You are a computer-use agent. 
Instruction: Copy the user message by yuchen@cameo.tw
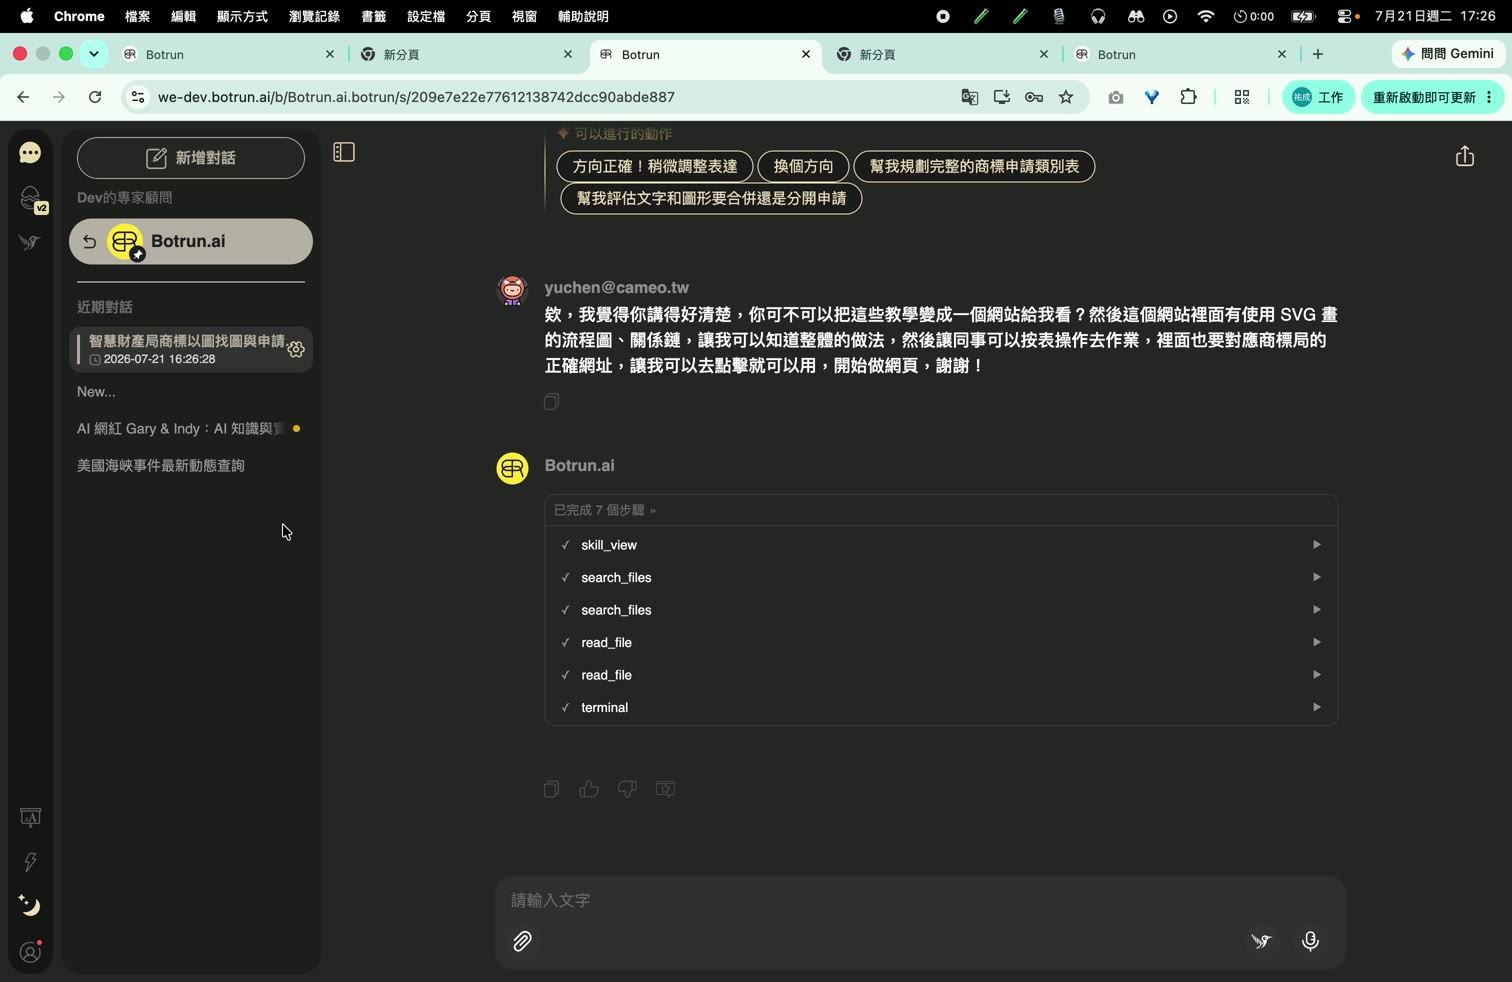(551, 402)
